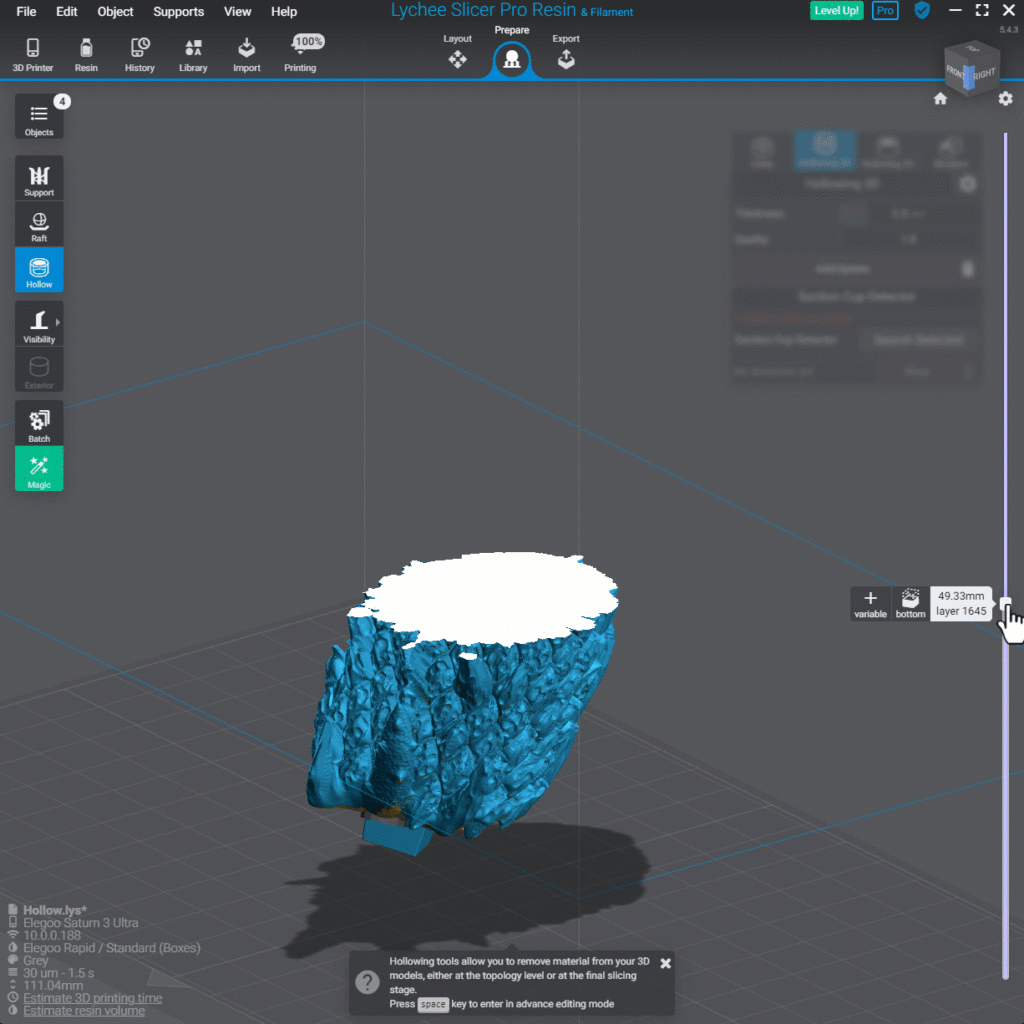
Task: Open the Batch tool
Action: (x=38, y=422)
